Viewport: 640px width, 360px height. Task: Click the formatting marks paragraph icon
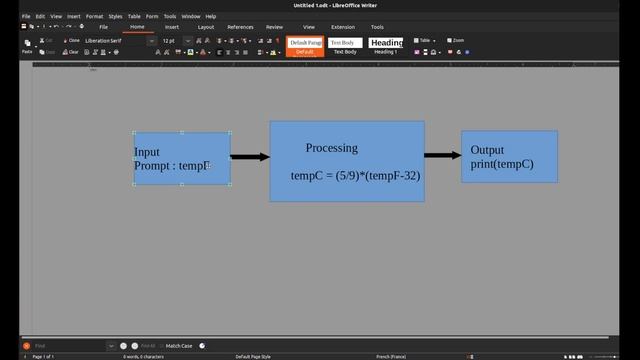click(x=278, y=41)
